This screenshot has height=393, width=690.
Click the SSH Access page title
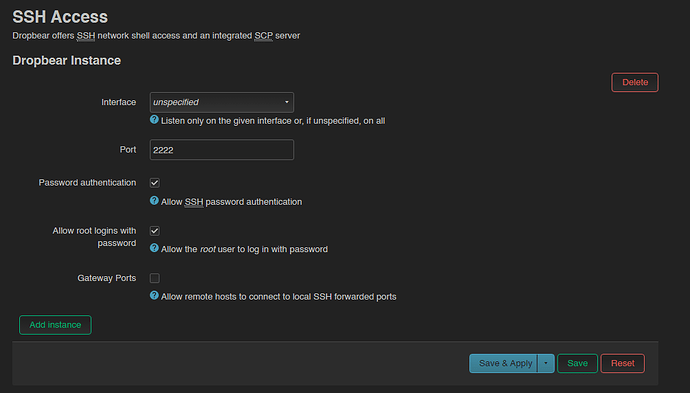[60, 17]
